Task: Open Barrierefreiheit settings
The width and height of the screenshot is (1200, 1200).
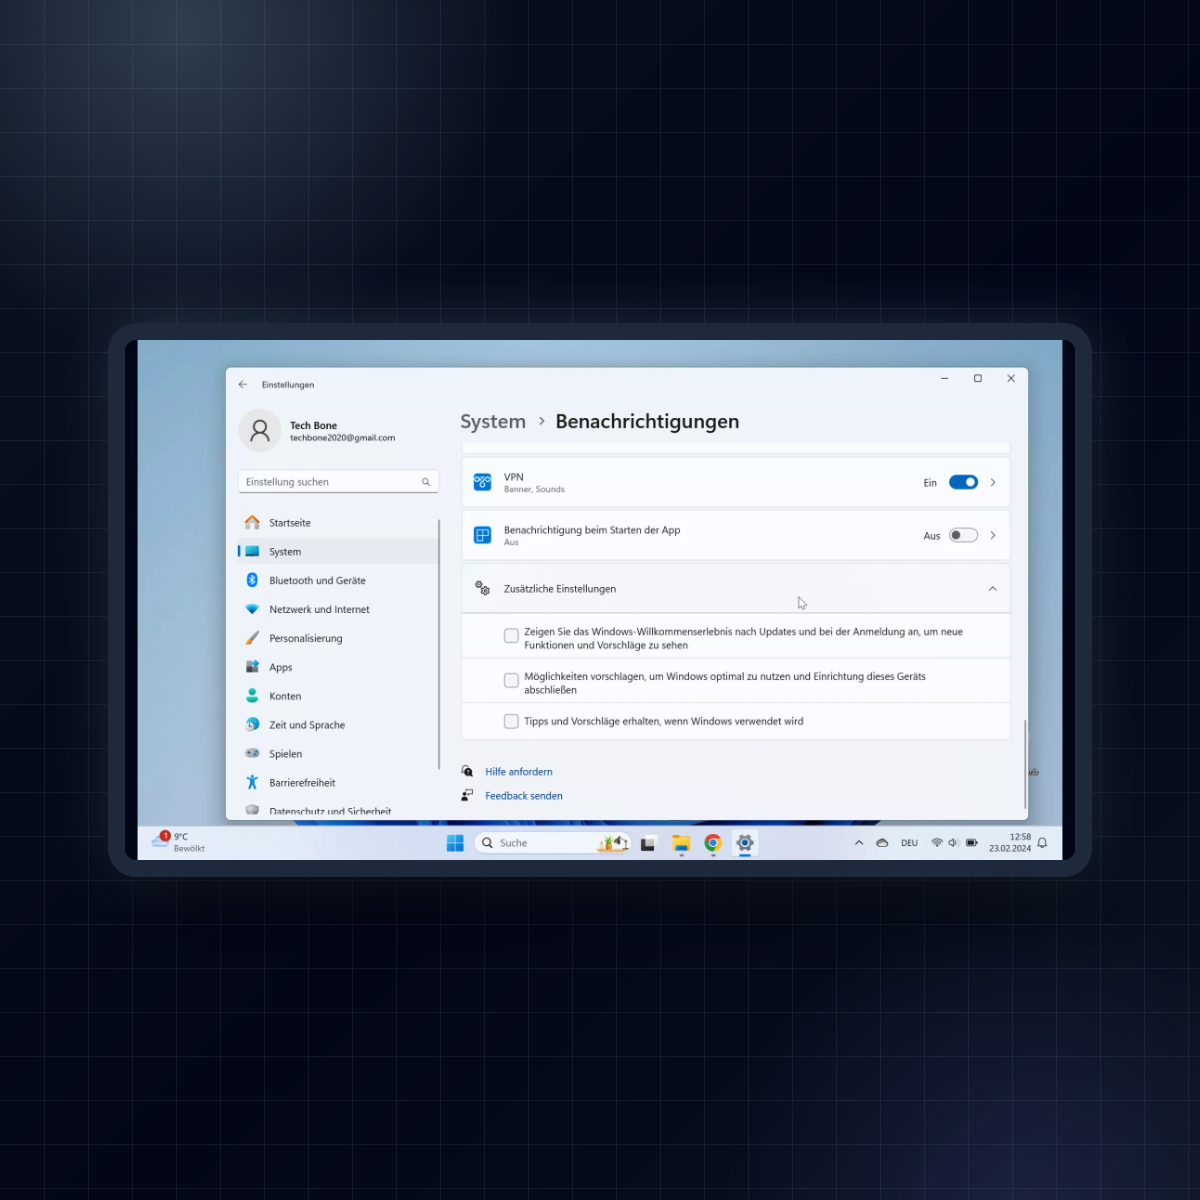Action: point(338,784)
